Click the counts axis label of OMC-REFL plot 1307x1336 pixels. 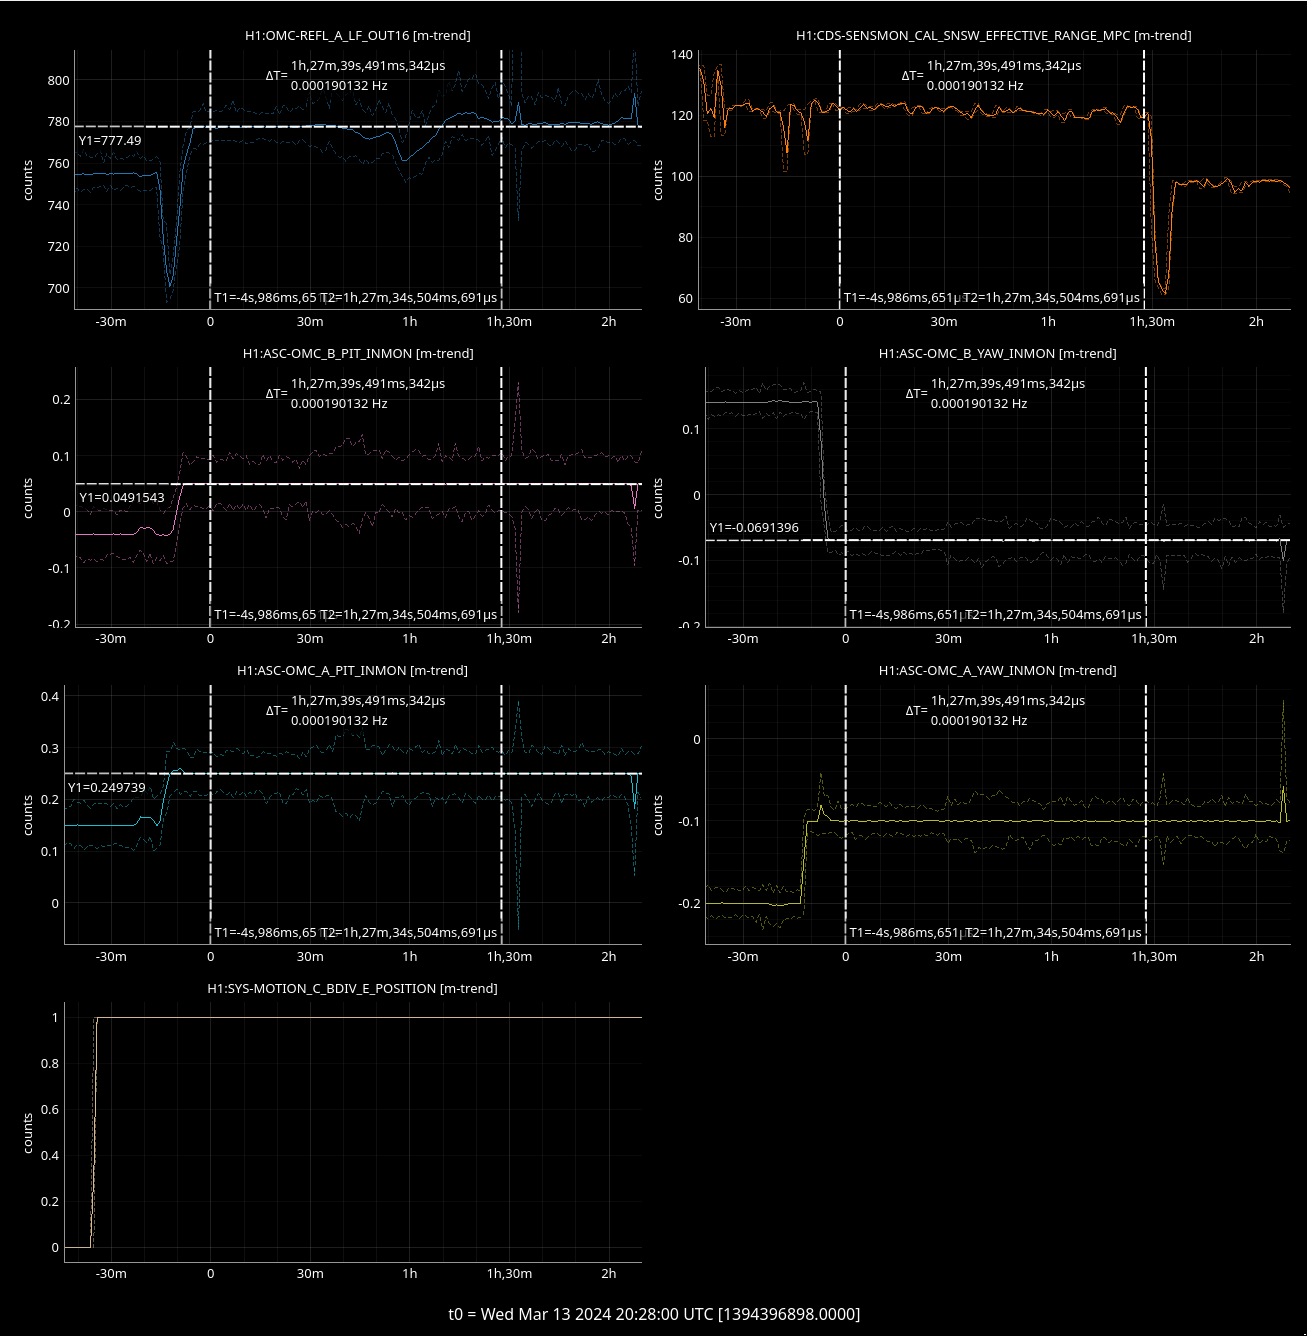(x=28, y=180)
